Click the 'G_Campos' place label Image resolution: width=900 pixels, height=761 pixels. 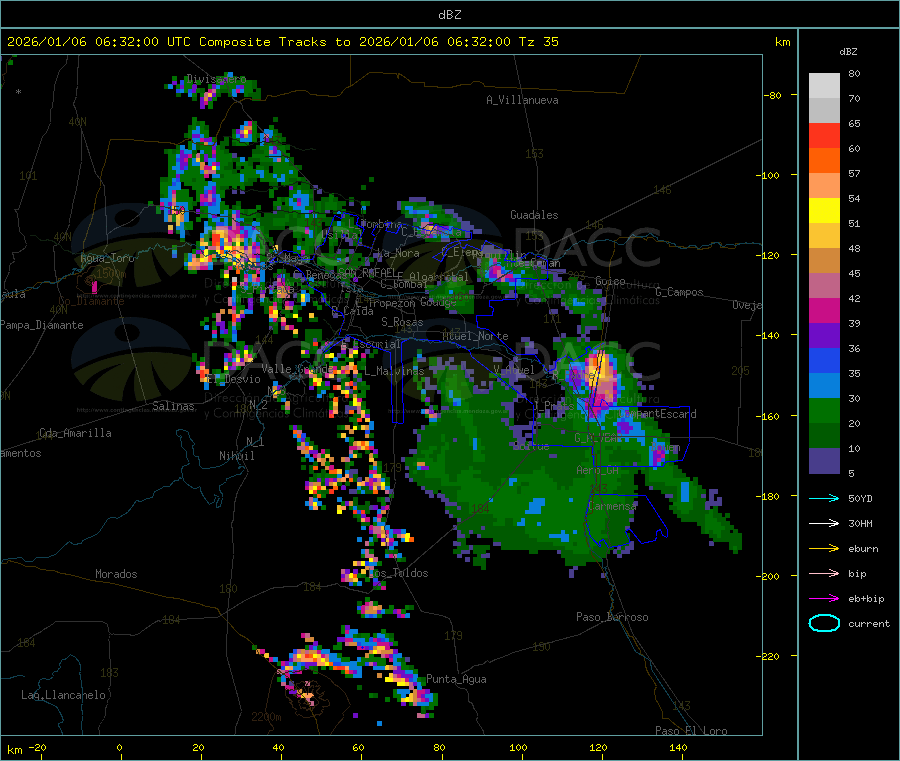pos(679,292)
